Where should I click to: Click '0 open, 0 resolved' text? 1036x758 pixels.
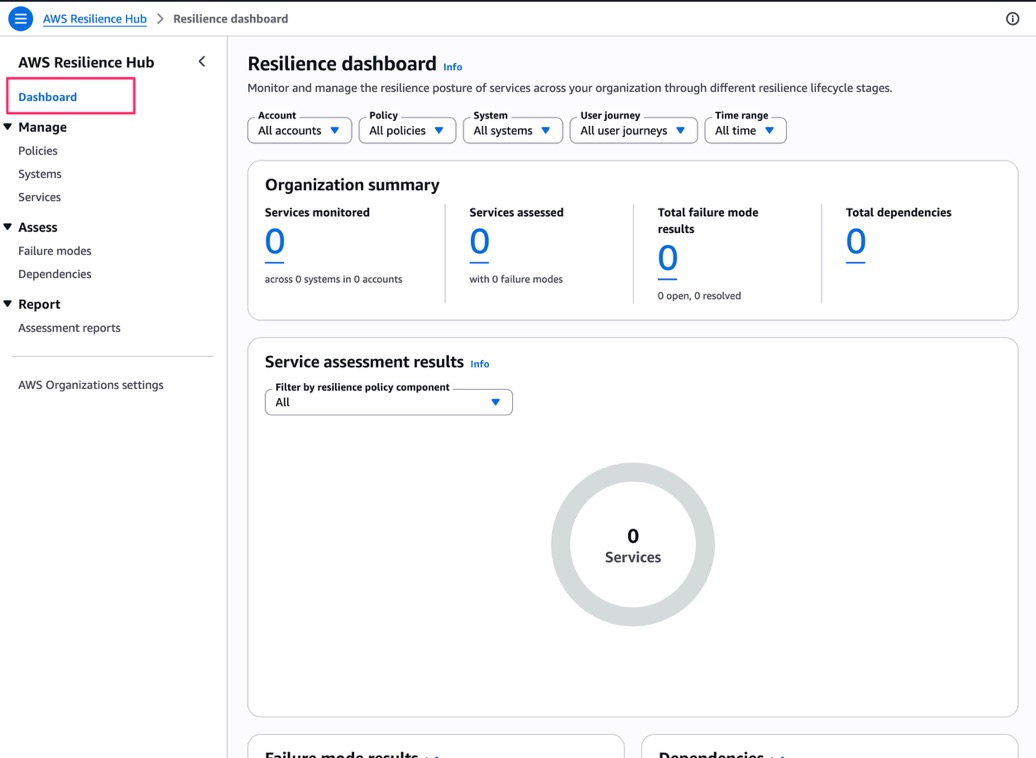tap(699, 295)
